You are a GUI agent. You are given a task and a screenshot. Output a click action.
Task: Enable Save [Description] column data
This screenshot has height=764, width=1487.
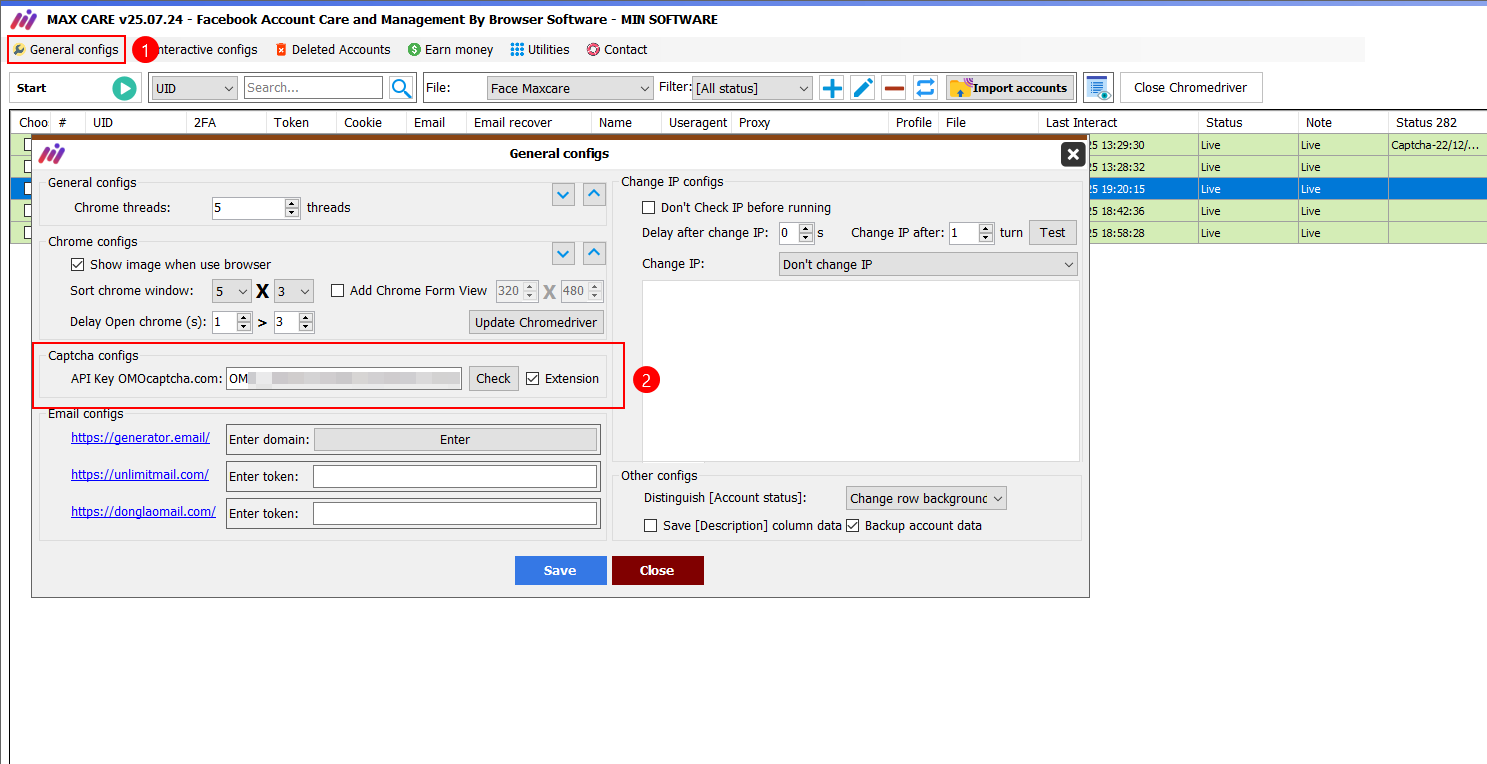point(651,526)
